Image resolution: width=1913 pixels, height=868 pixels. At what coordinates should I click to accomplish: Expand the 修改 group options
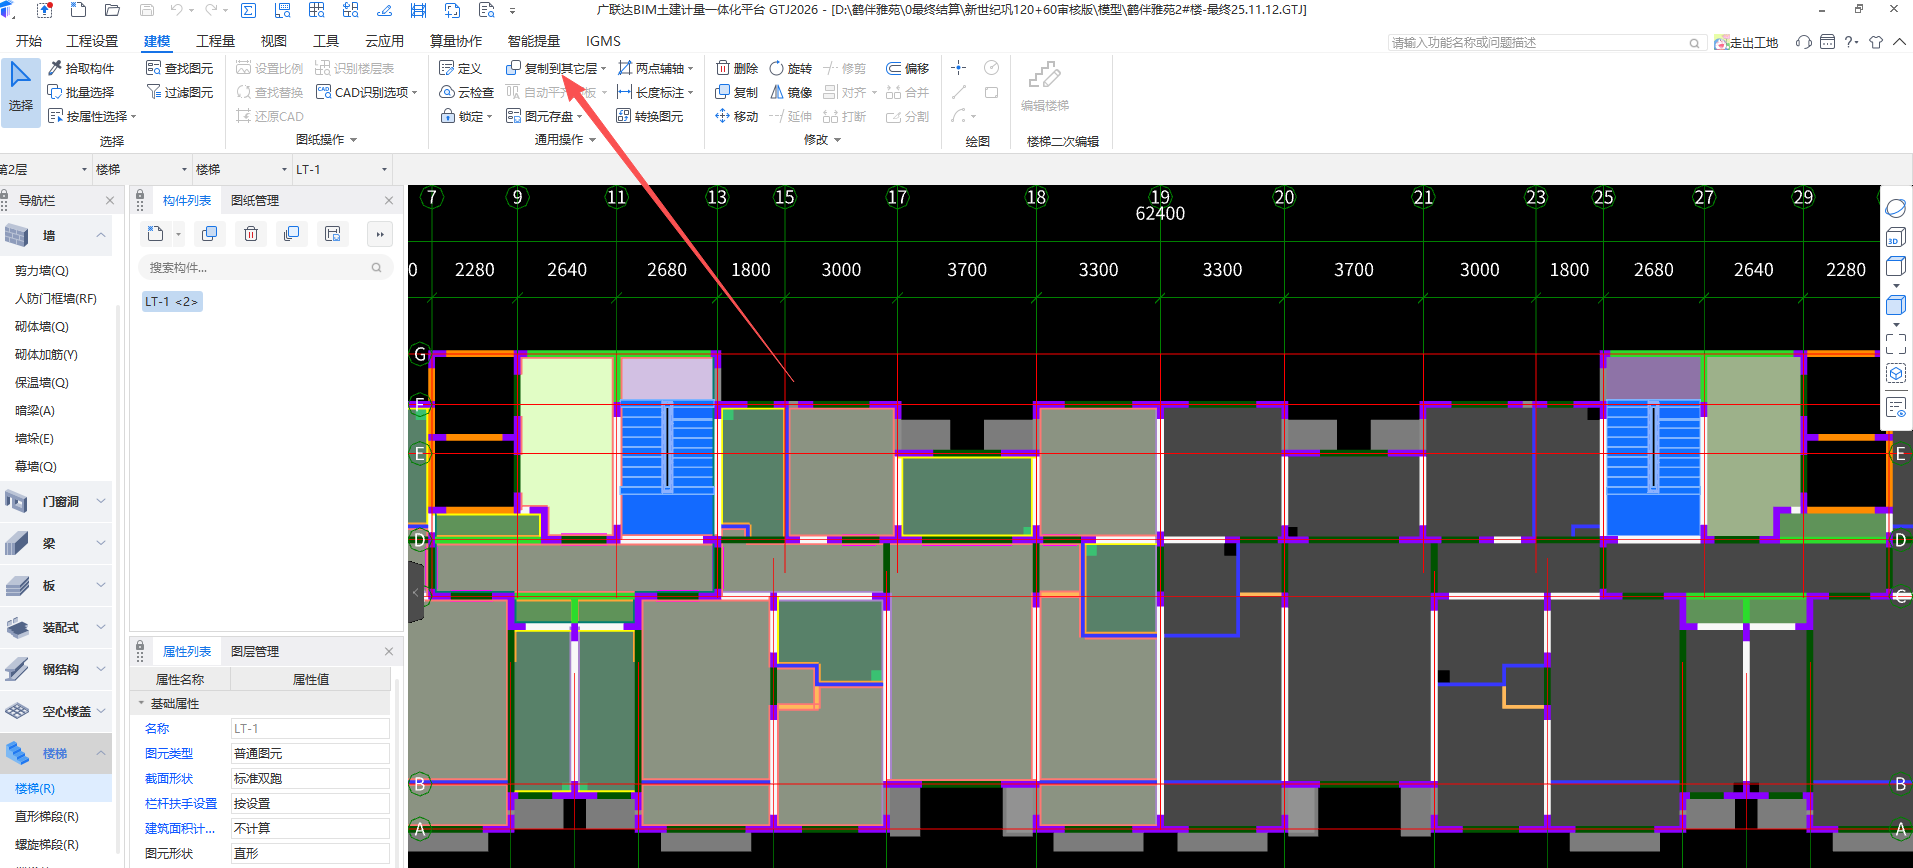point(837,140)
